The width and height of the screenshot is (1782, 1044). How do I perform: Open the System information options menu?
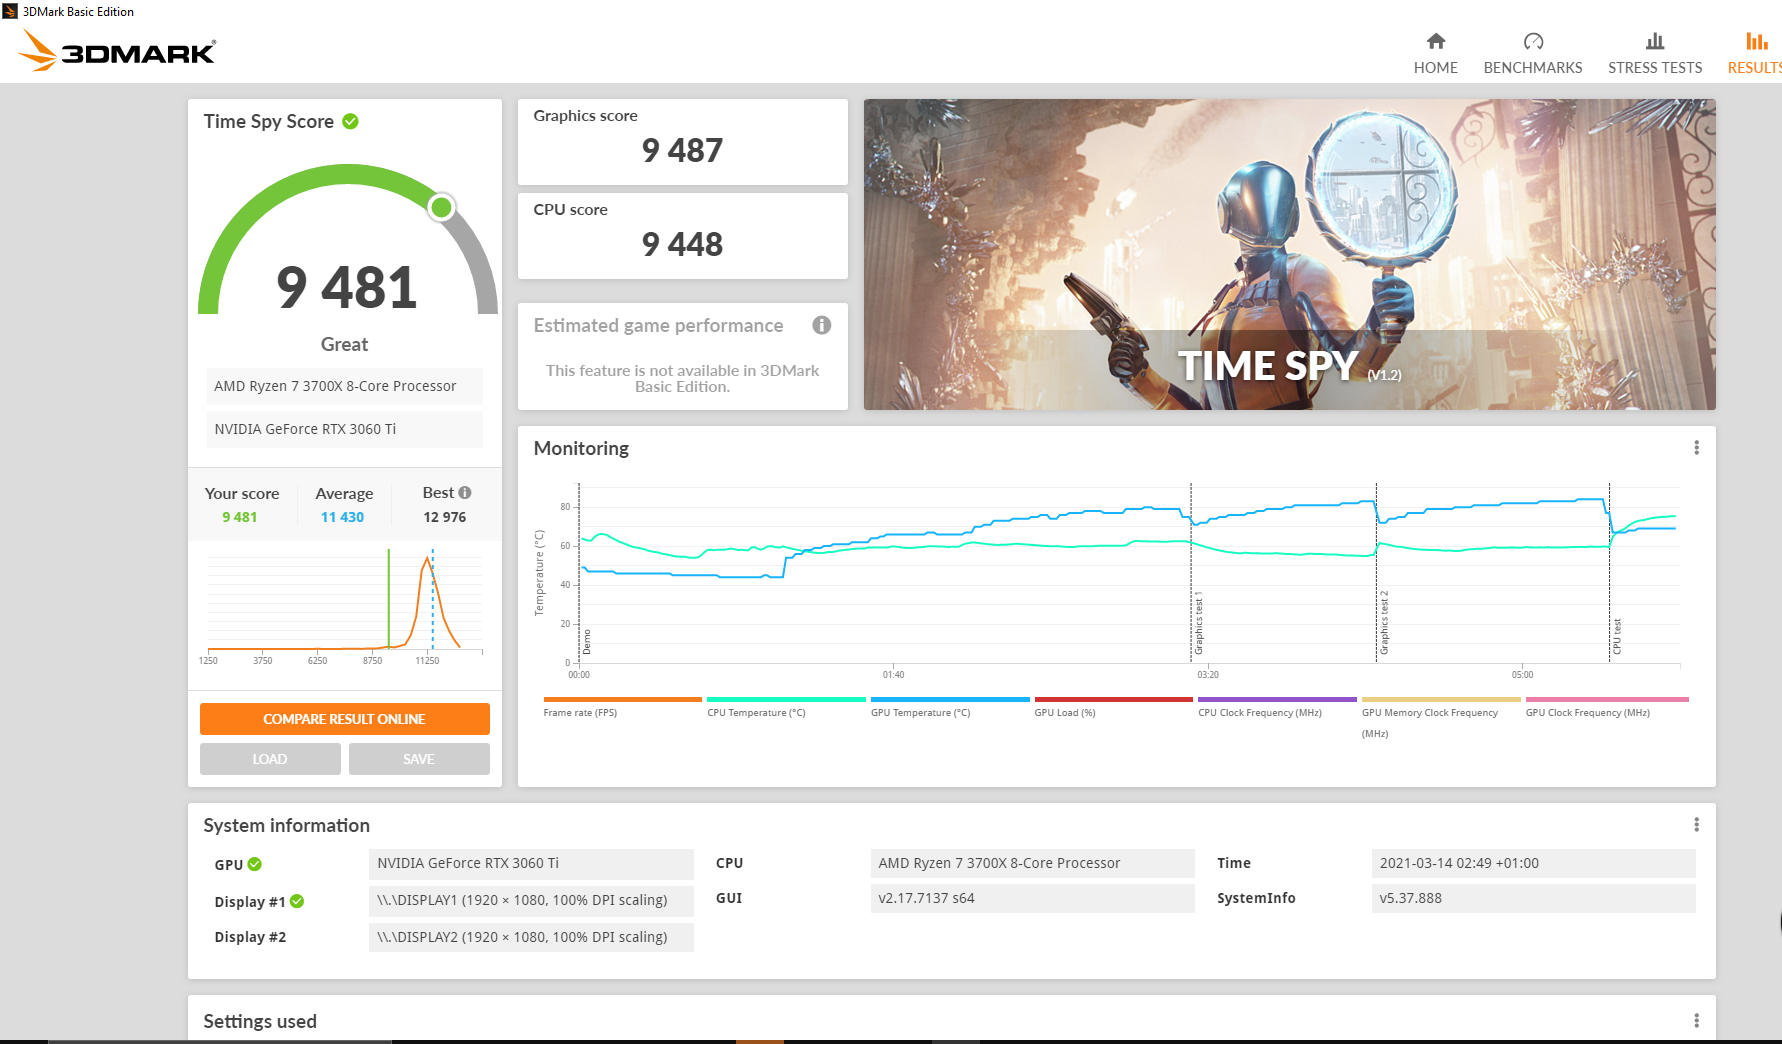coord(1696,825)
